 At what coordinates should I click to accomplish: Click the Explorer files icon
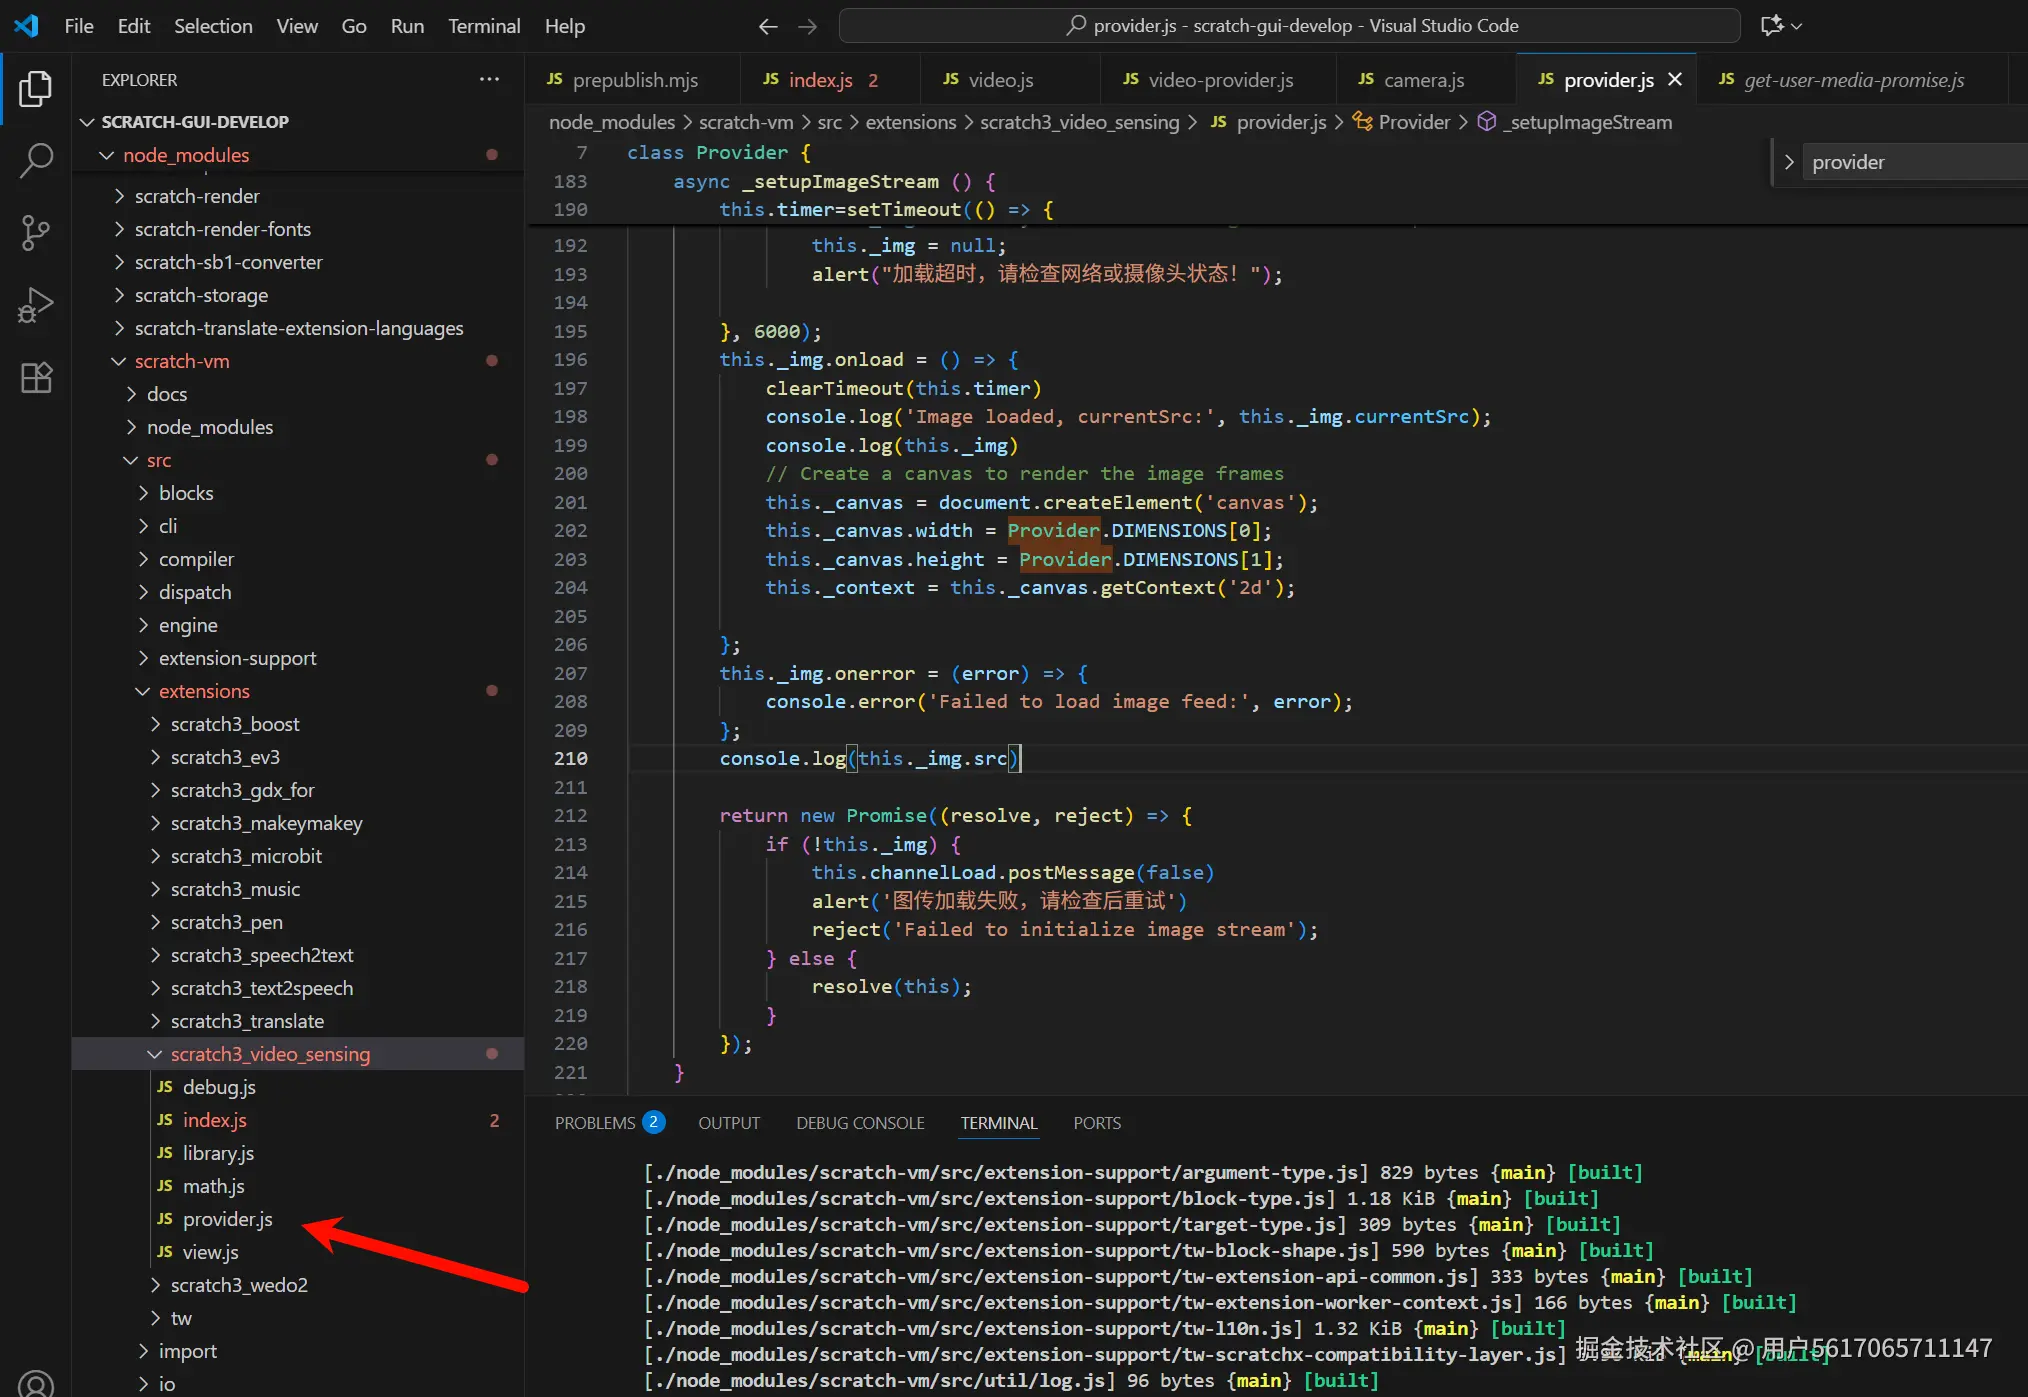(x=36, y=89)
